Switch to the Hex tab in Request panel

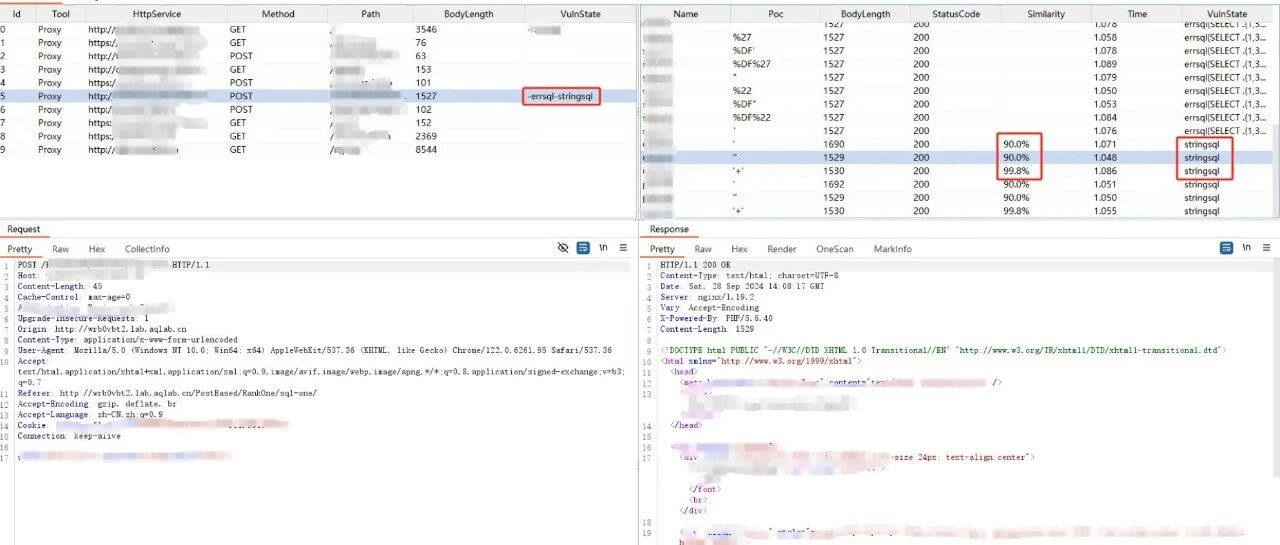[x=97, y=249]
